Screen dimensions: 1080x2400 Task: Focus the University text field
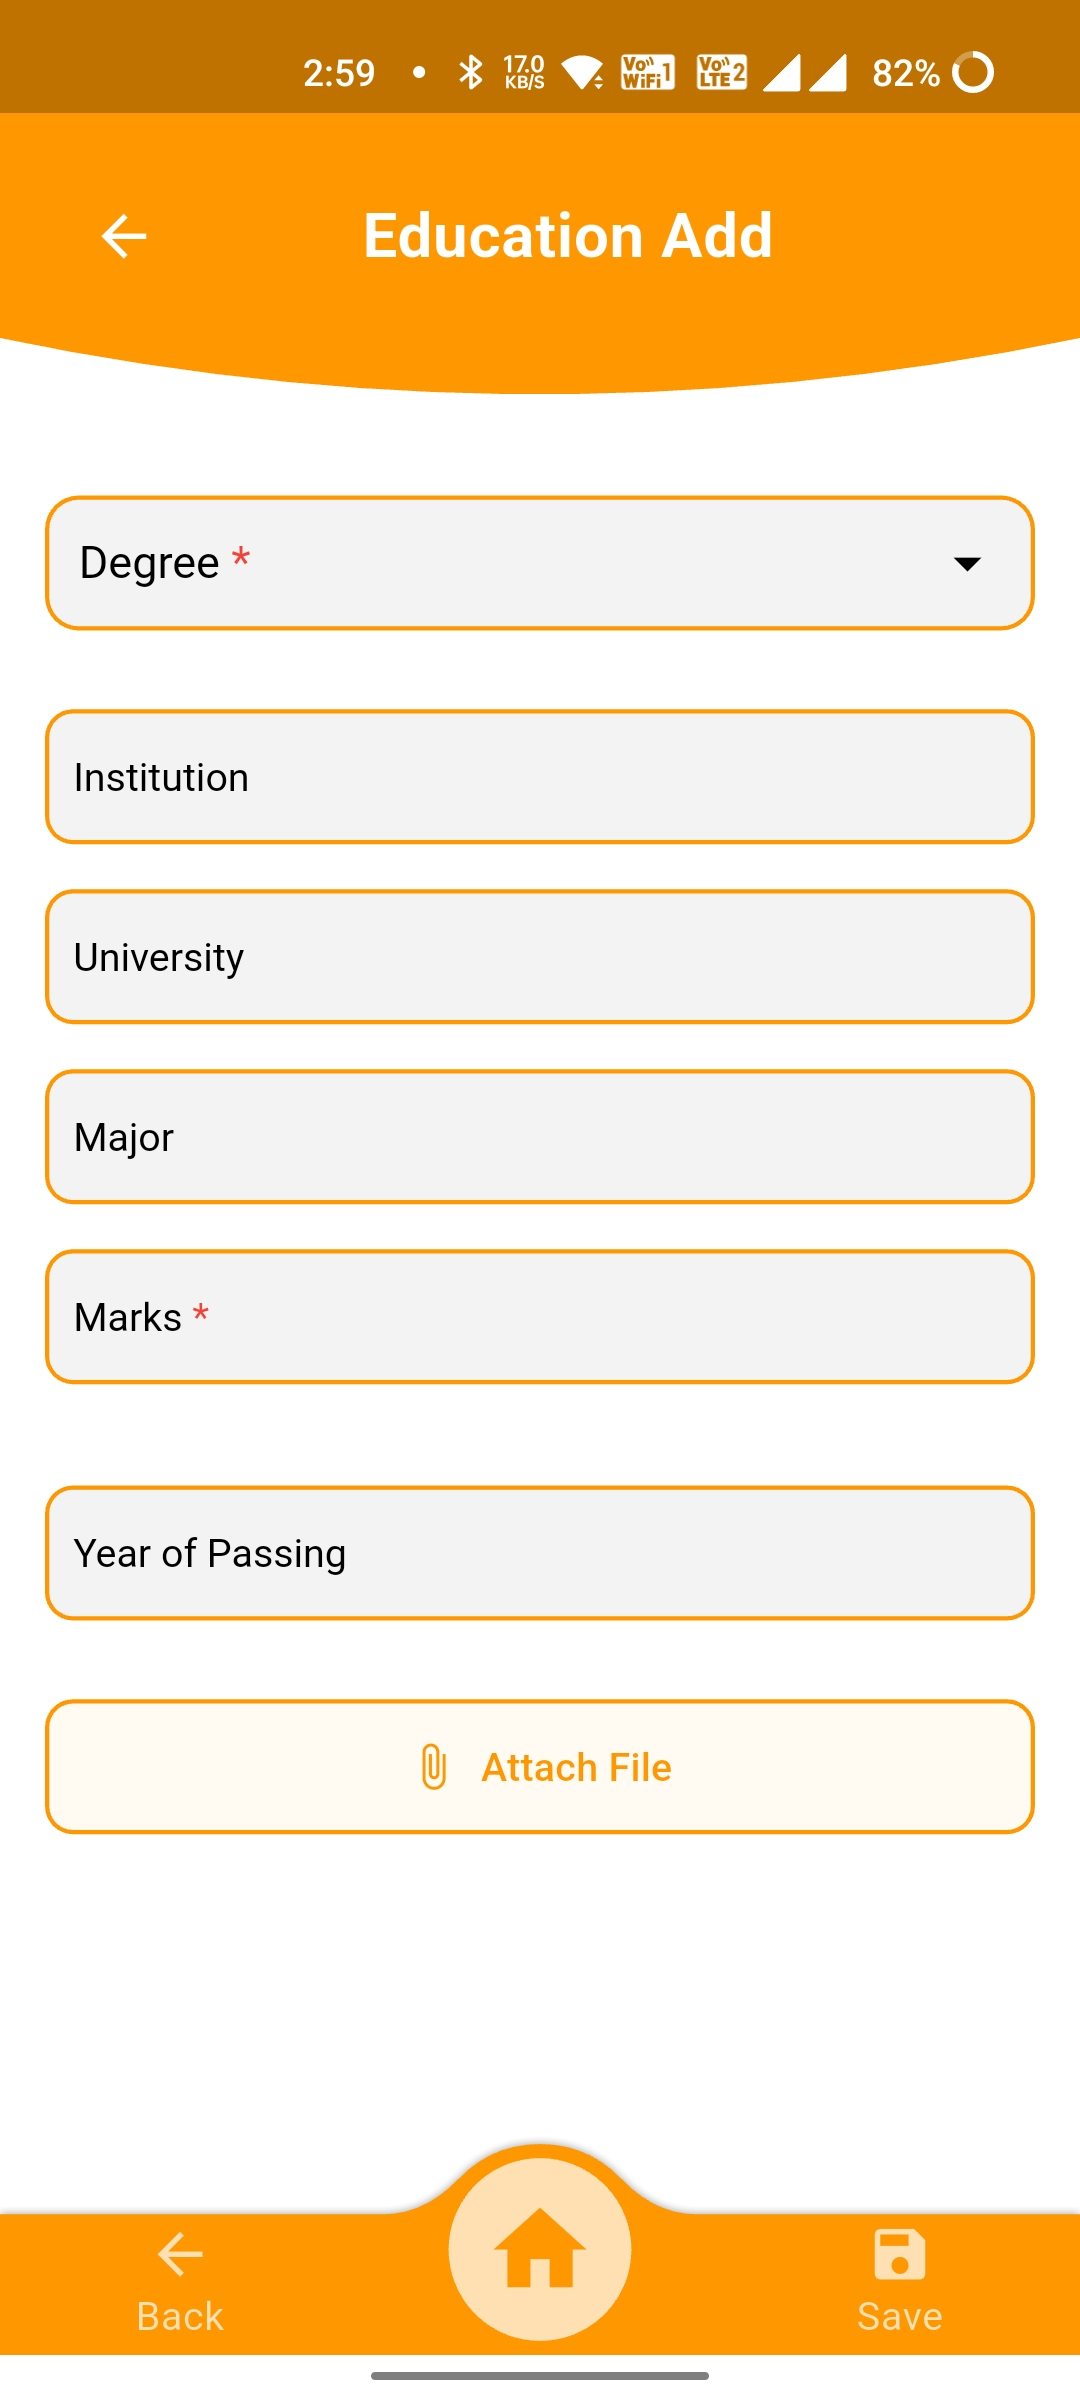pos(540,957)
